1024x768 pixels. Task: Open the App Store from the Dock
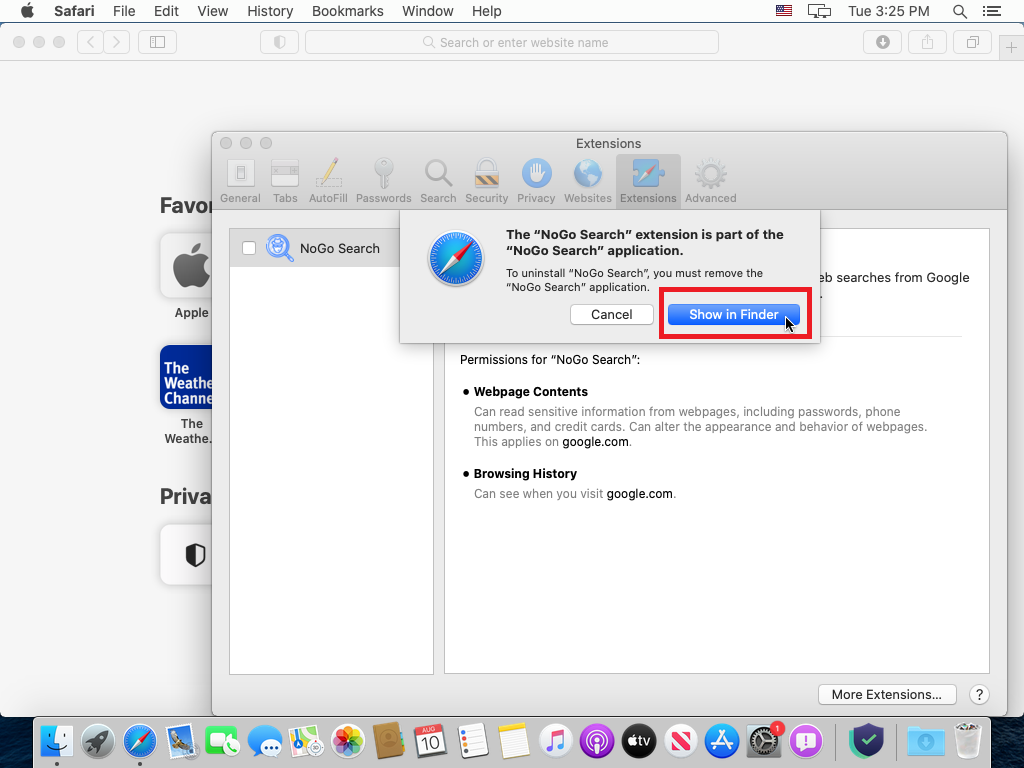point(722,741)
